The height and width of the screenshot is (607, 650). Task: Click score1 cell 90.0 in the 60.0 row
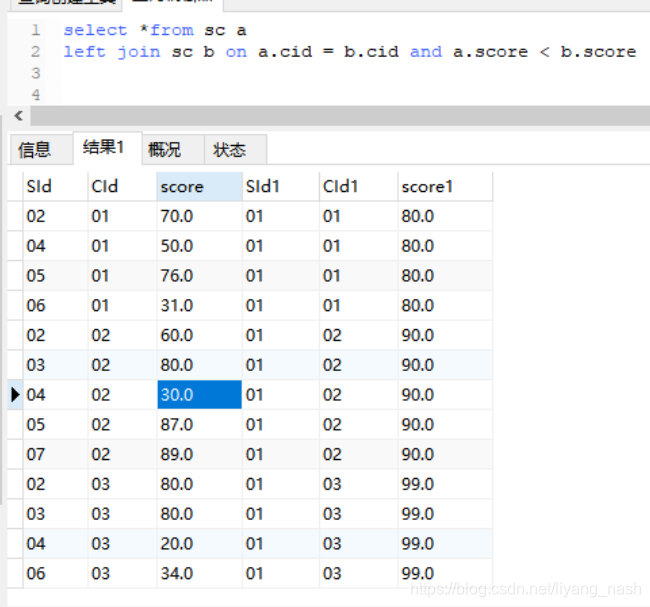point(445,335)
